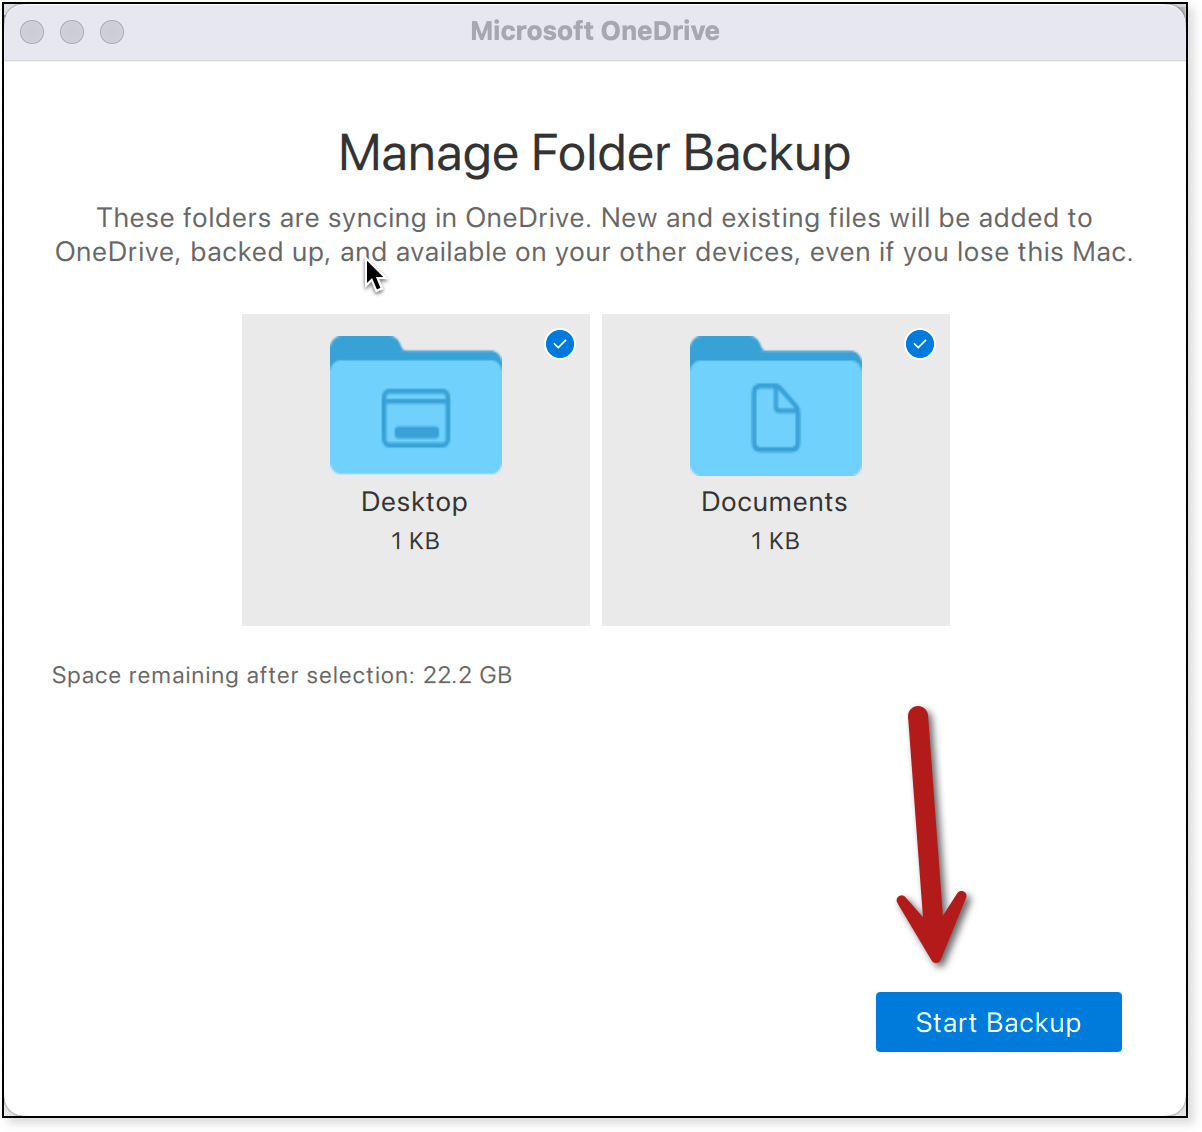Click the Manage Folder Backup heading
Viewport: 1202px width, 1132px height.
pyautogui.click(x=594, y=154)
